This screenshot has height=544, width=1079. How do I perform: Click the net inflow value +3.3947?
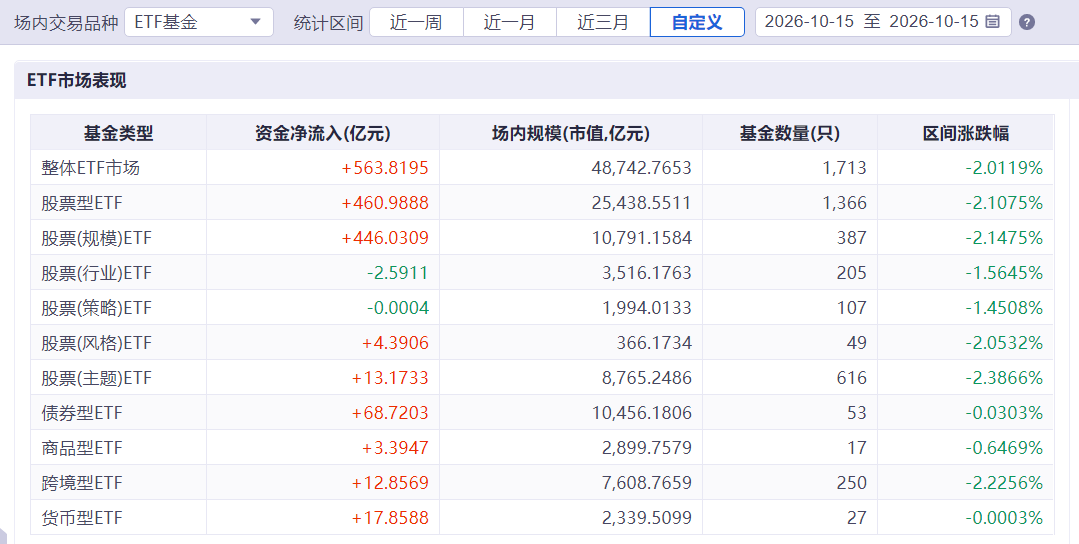[395, 448]
